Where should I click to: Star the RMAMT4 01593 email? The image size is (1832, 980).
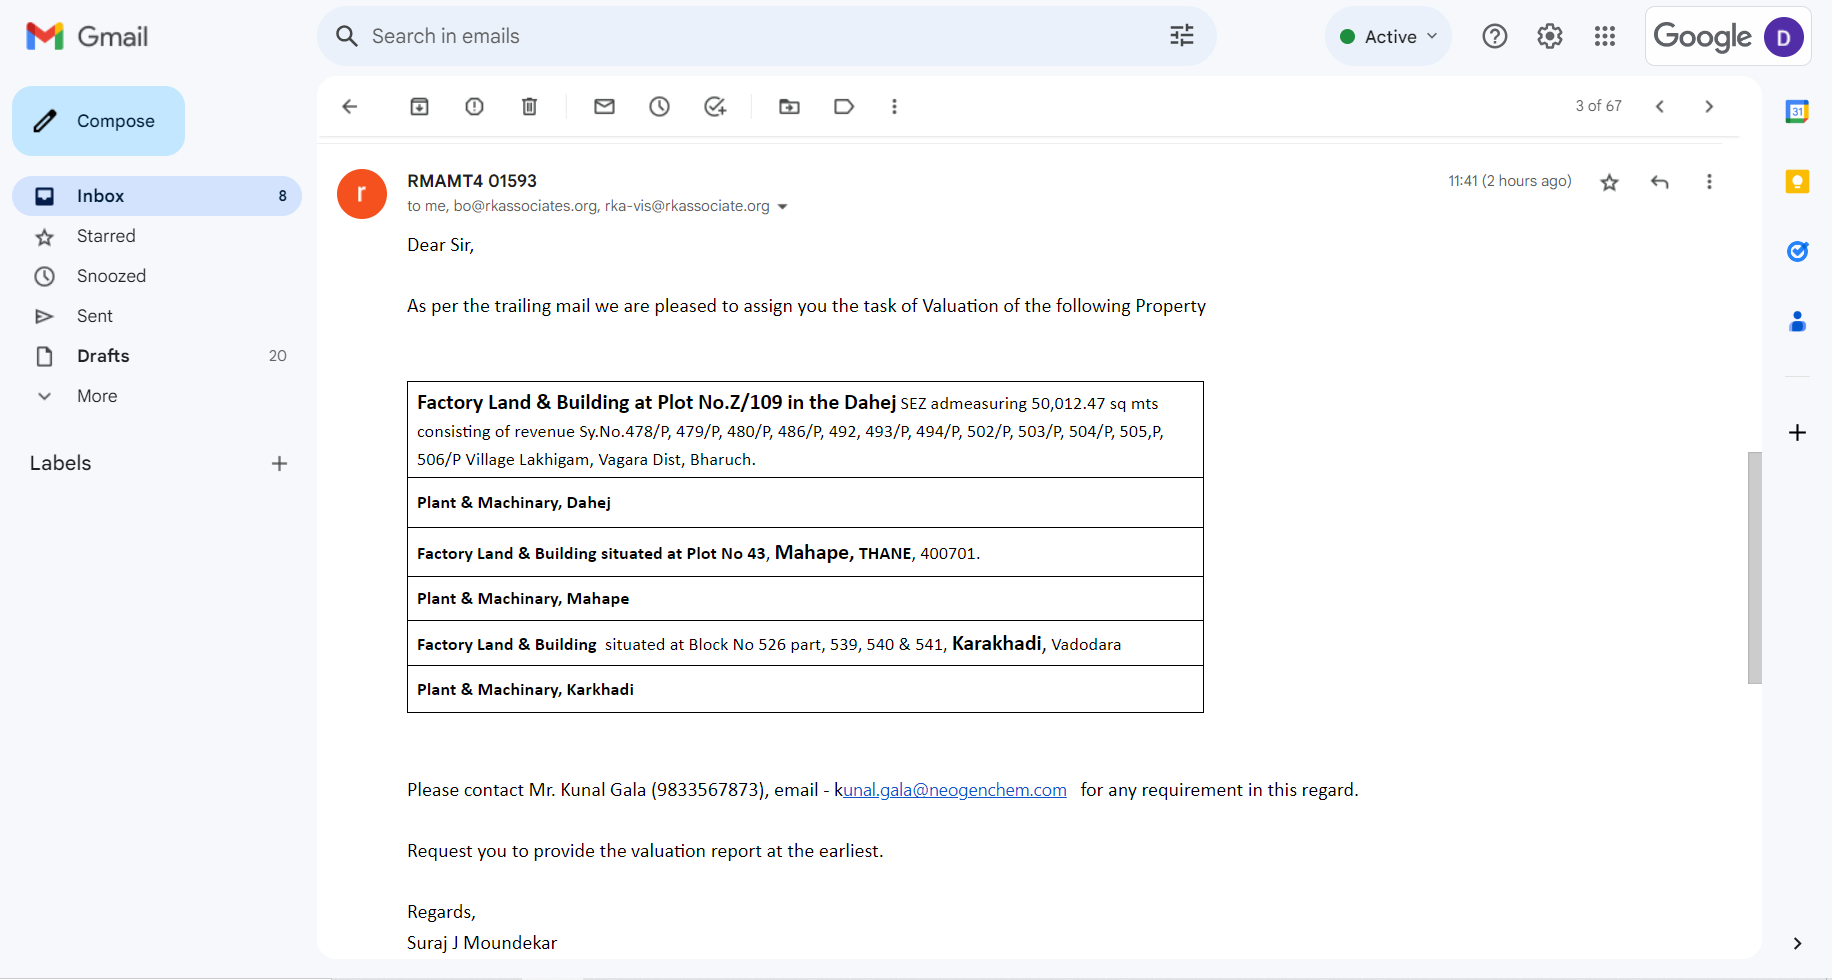coord(1609,182)
